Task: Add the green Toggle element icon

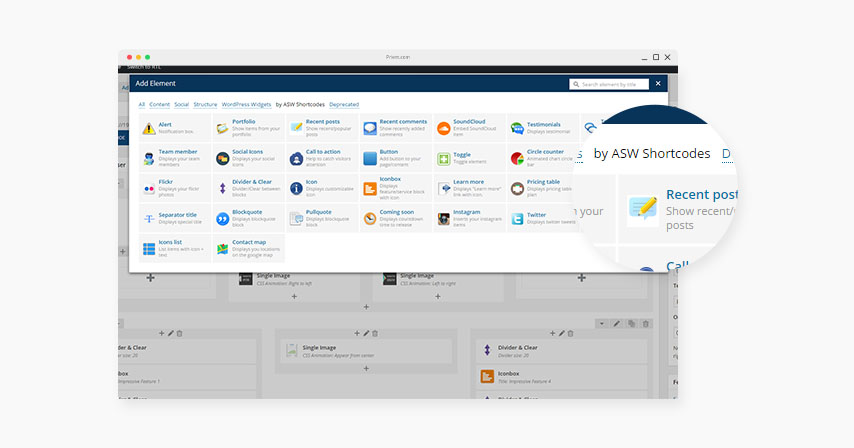Action: 443,158
